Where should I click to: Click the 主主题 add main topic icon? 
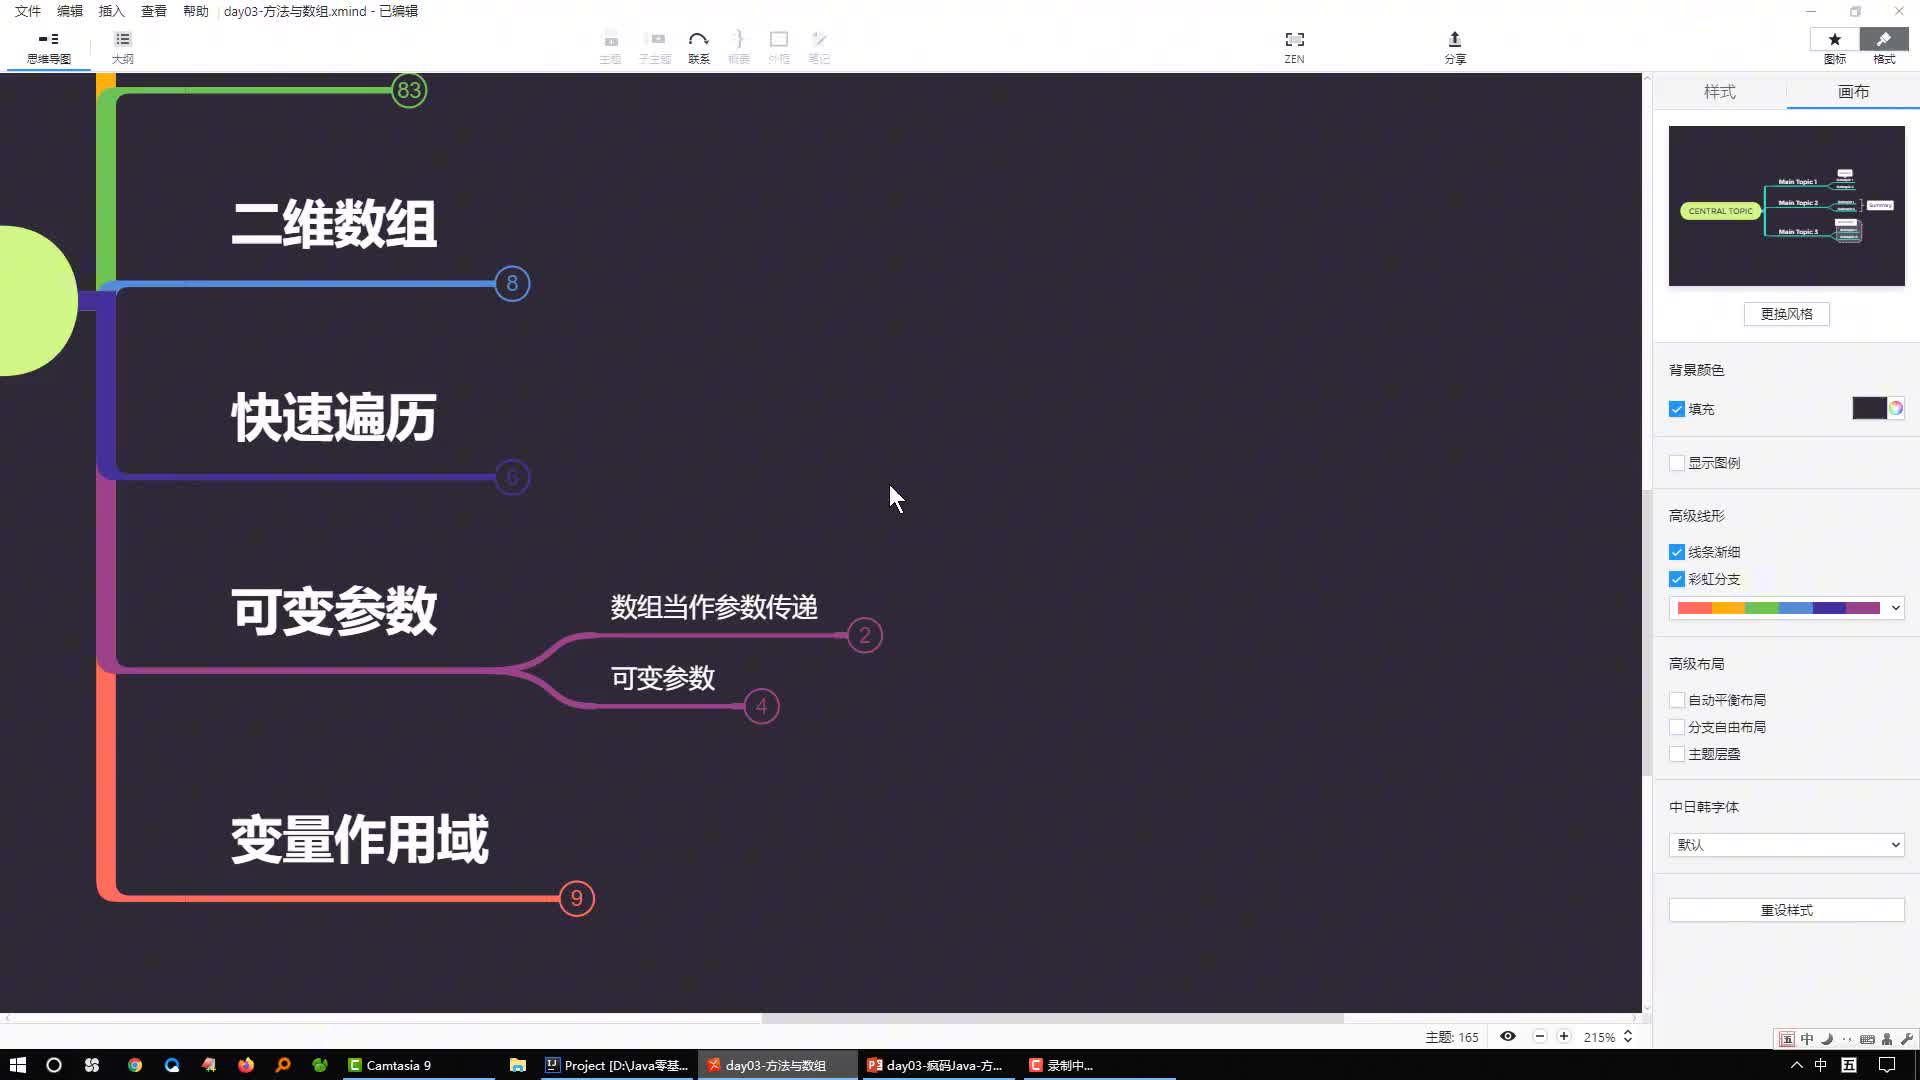click(609, 46)
